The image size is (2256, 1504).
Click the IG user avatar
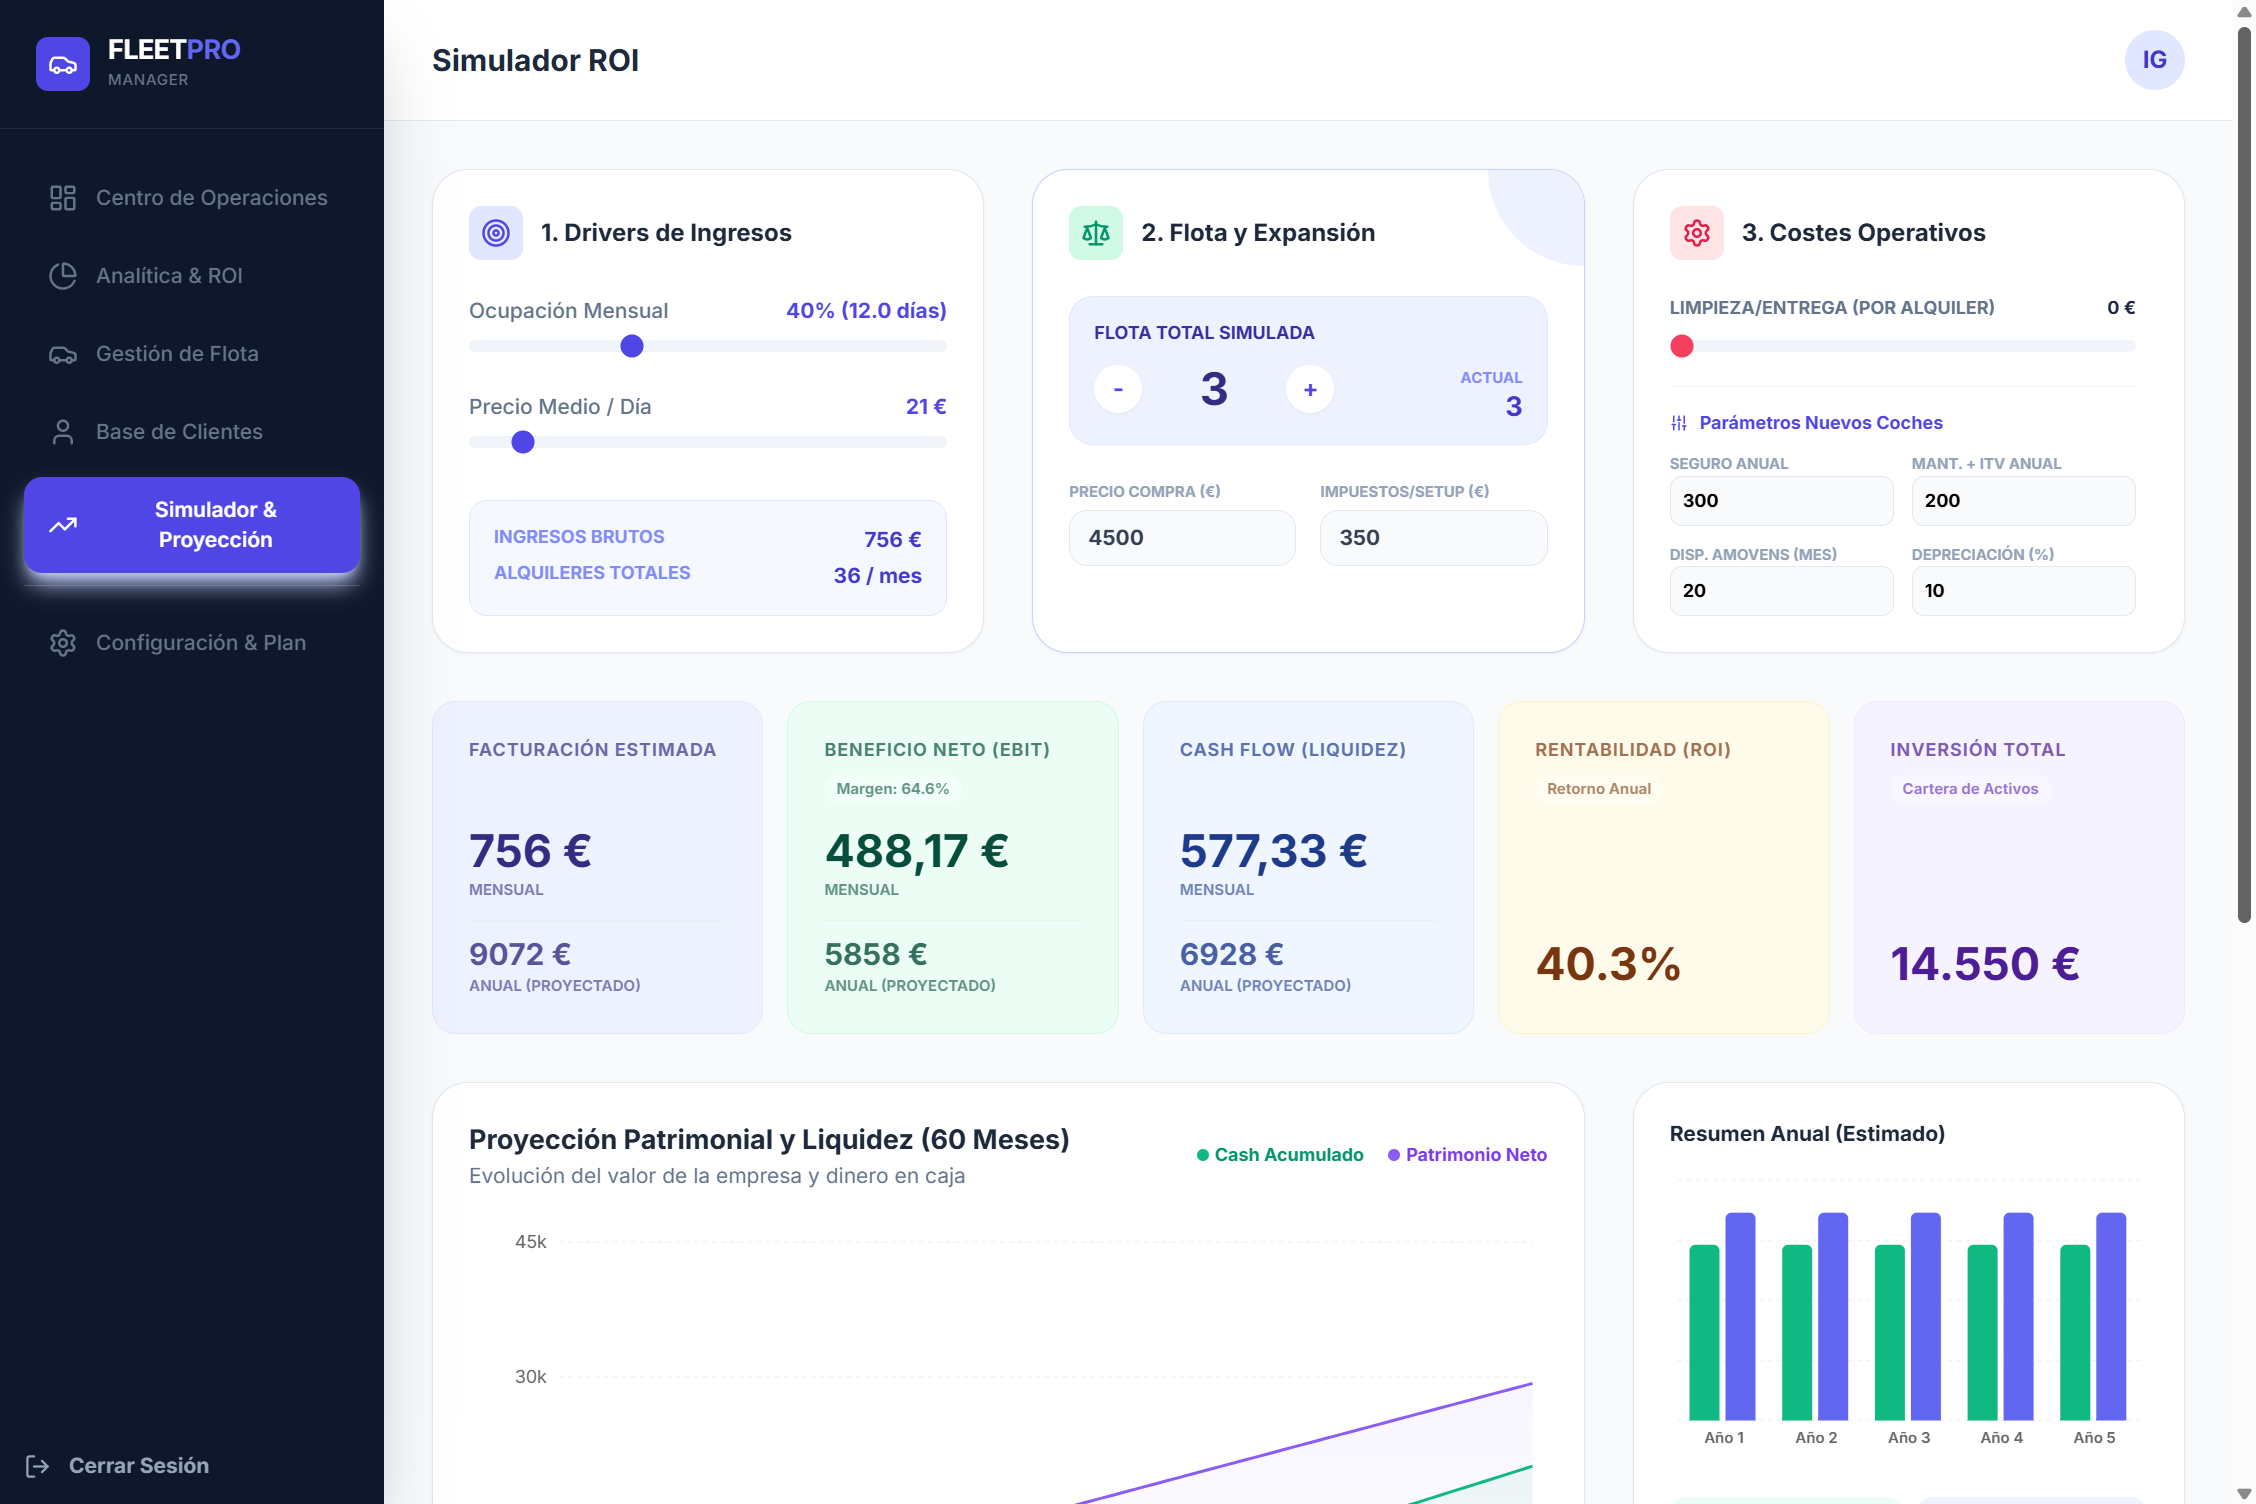(x=2154, y=60)
